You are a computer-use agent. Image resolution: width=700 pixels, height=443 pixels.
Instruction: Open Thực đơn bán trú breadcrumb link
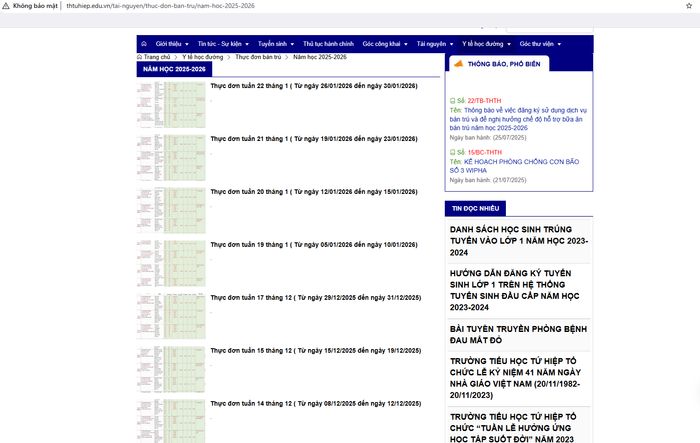coord(258,57)
